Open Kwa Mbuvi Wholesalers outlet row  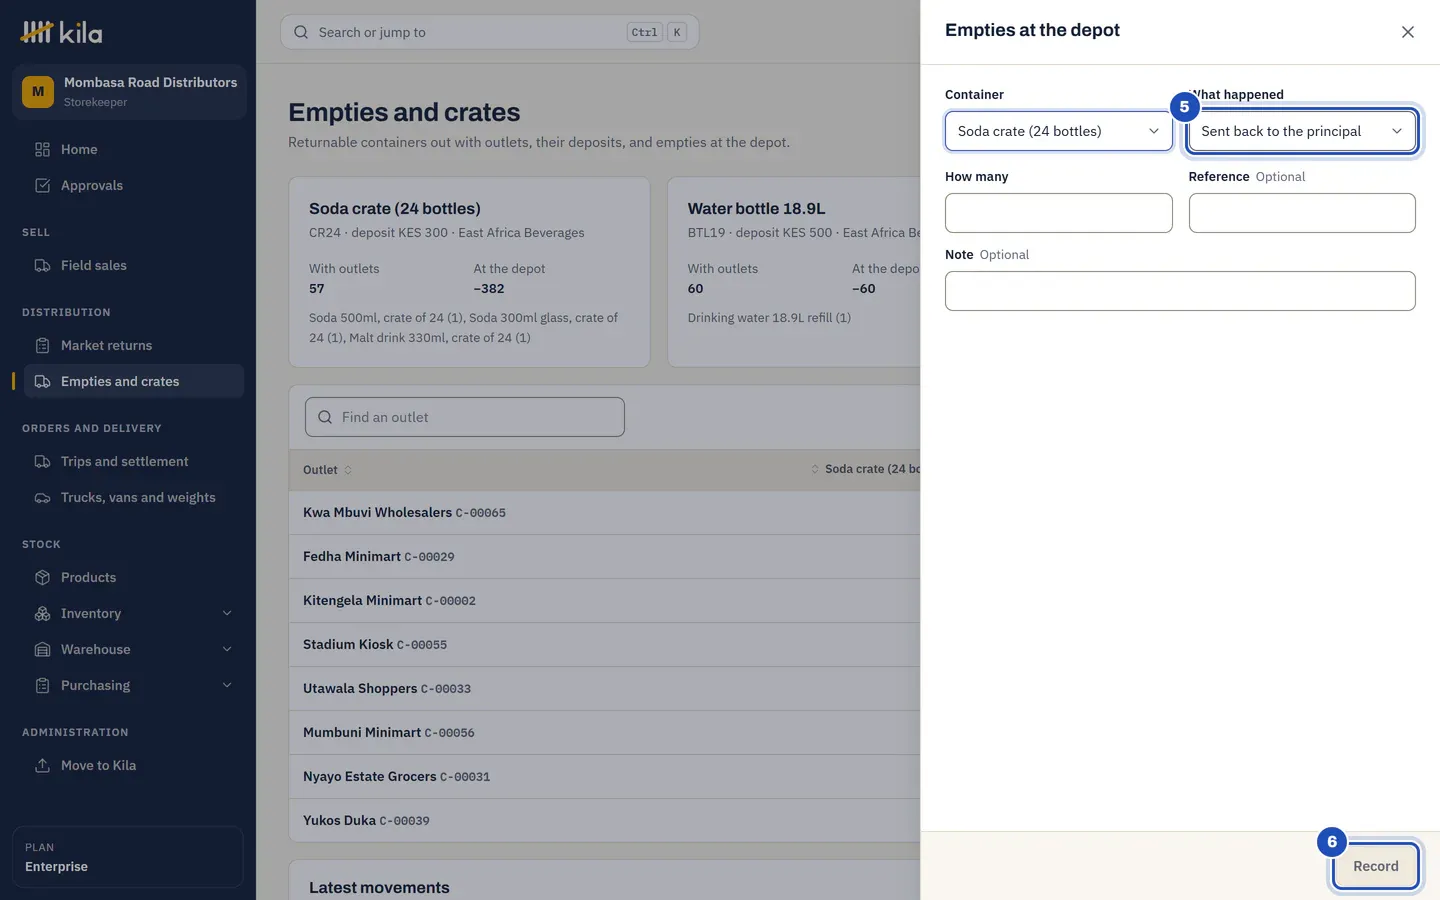[x=604, y=512]
